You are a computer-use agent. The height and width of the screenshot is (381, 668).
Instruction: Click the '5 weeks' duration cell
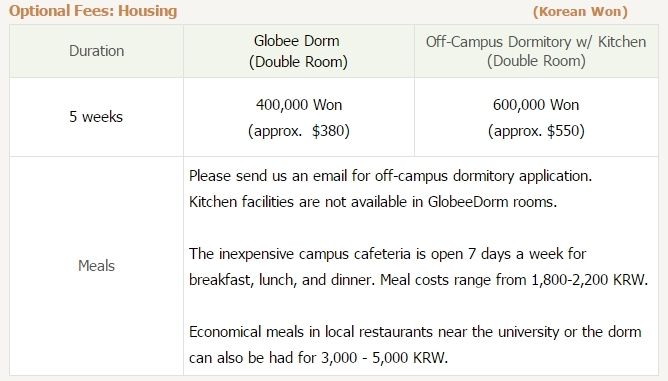tap(96, 117)
